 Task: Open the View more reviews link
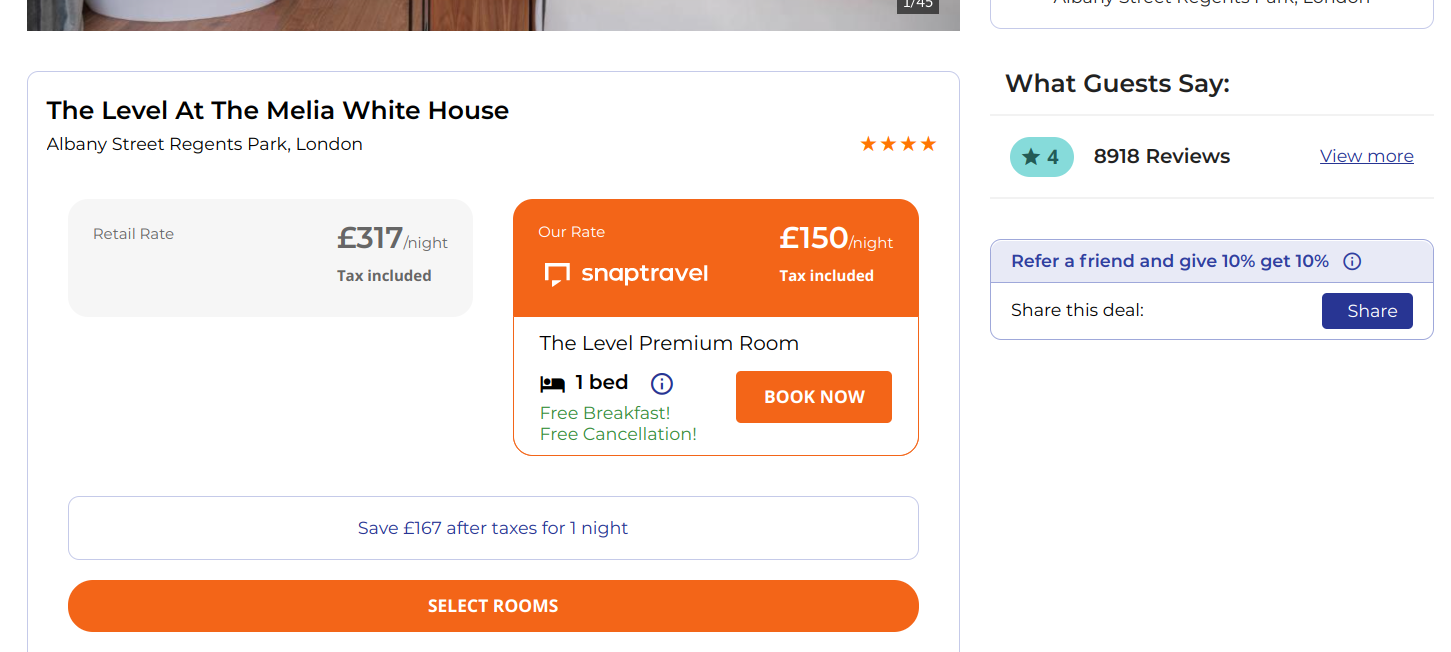pyautogui.click(x=1366, y=156)
